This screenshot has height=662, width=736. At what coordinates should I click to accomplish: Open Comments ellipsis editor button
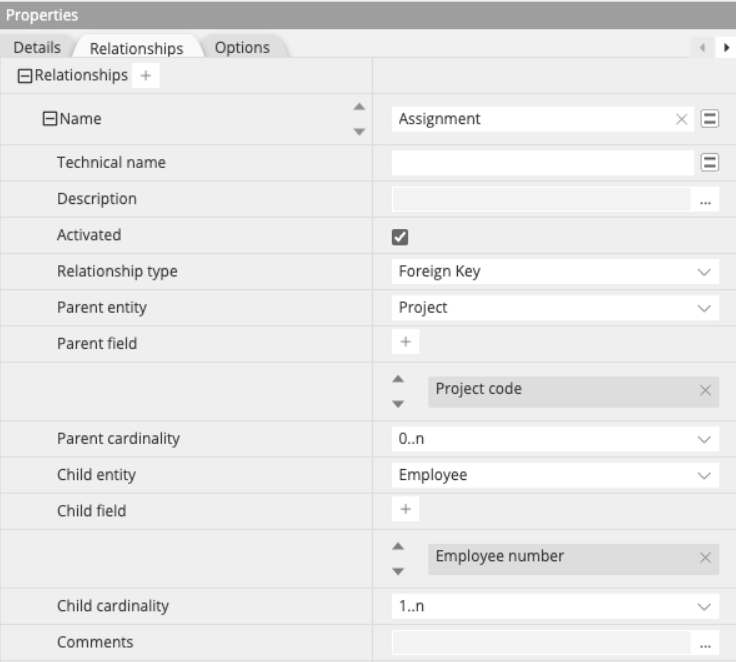tap(705, 643)
